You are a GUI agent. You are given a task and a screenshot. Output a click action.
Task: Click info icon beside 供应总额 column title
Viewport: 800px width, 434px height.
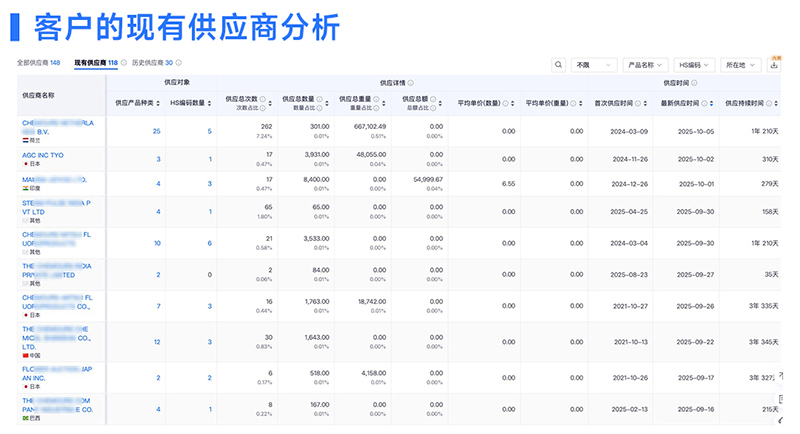pos(433,99)
